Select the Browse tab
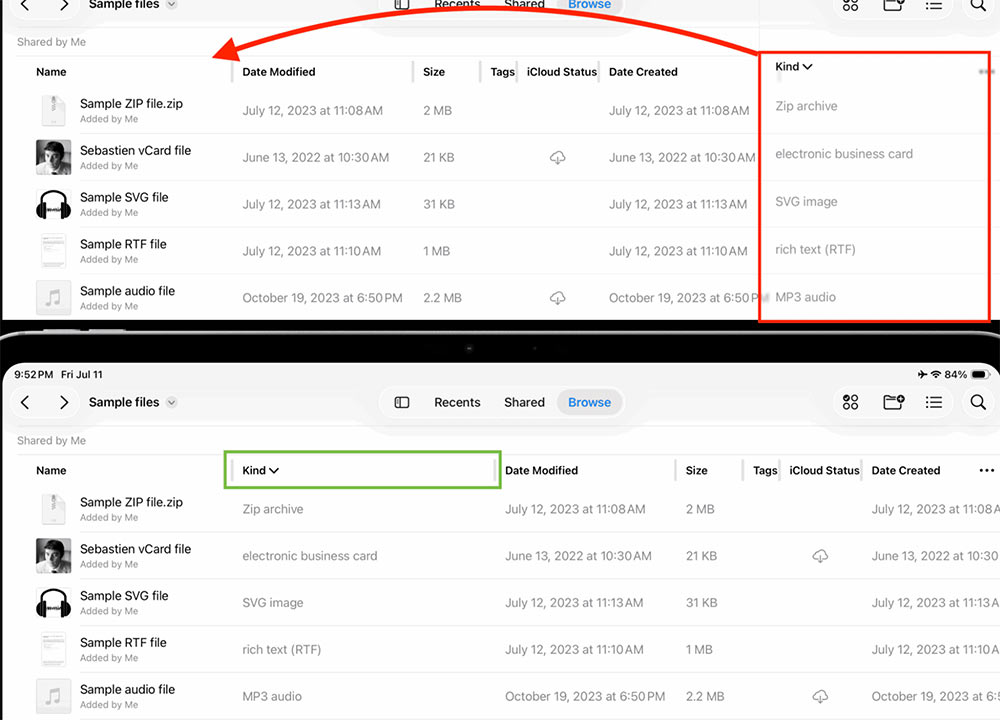1000x720 pixels. (589, 402)
